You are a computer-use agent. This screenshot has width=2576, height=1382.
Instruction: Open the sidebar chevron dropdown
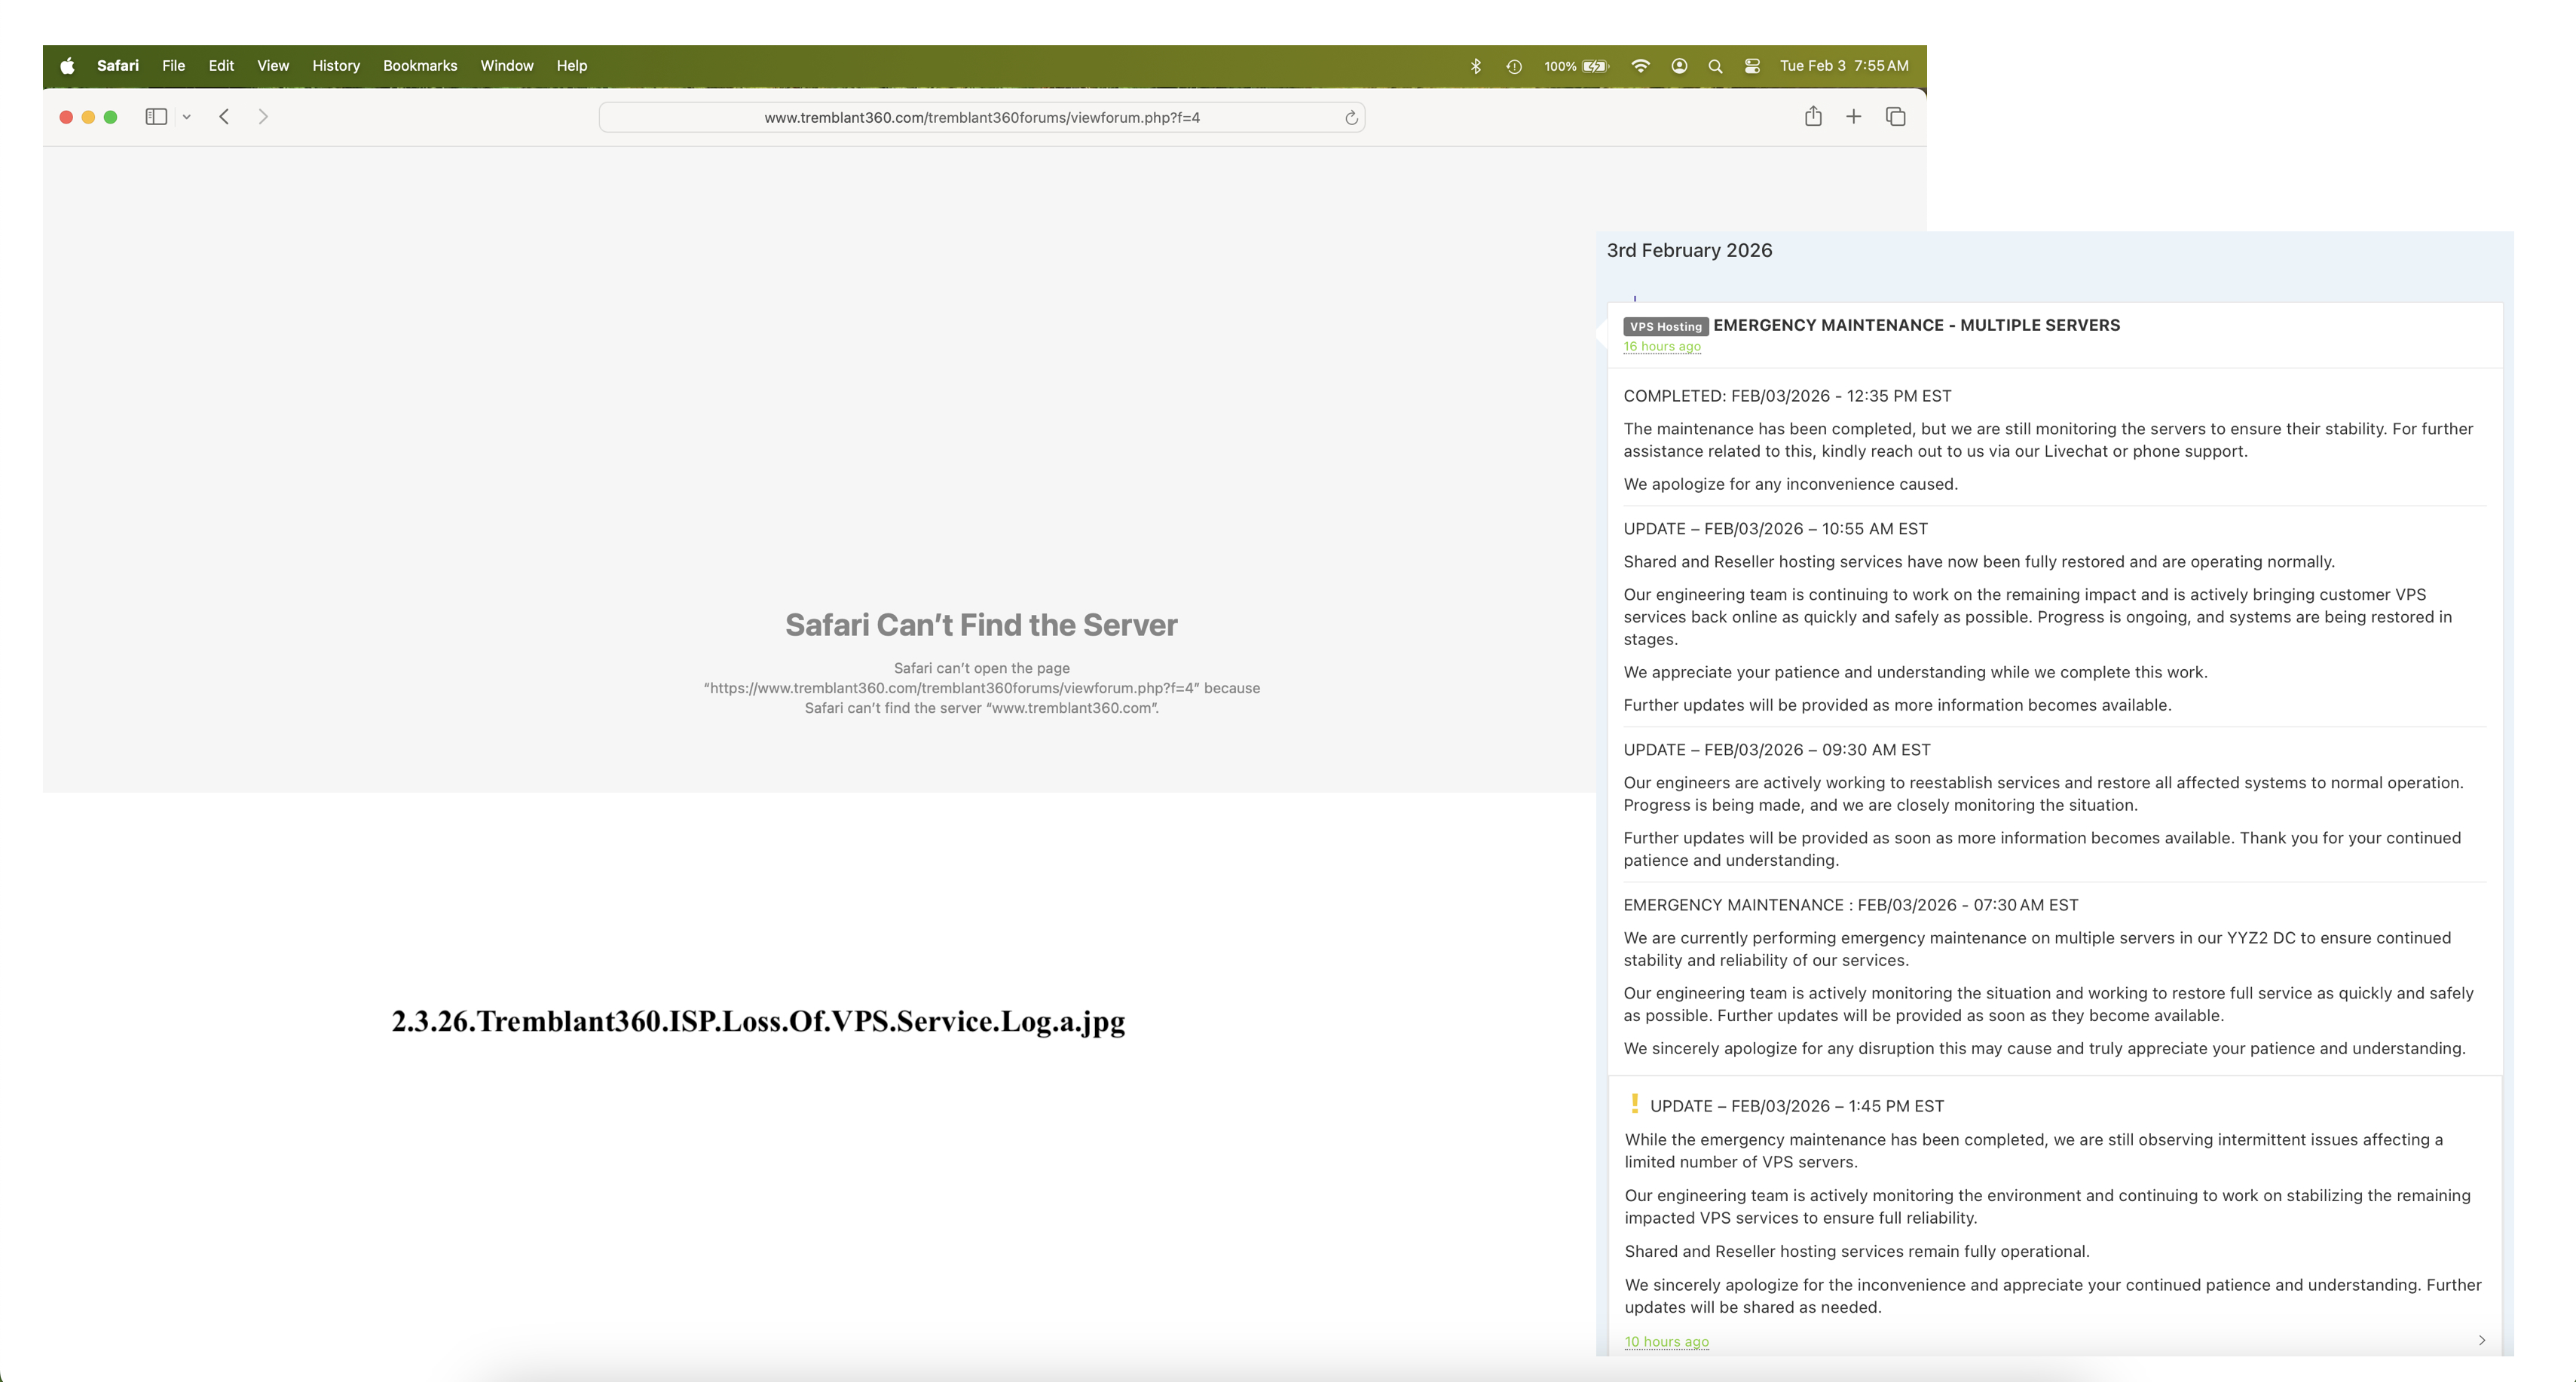187,117
